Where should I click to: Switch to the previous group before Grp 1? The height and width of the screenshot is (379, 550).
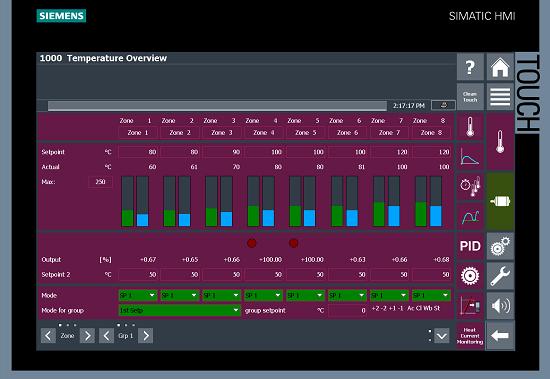106,336
